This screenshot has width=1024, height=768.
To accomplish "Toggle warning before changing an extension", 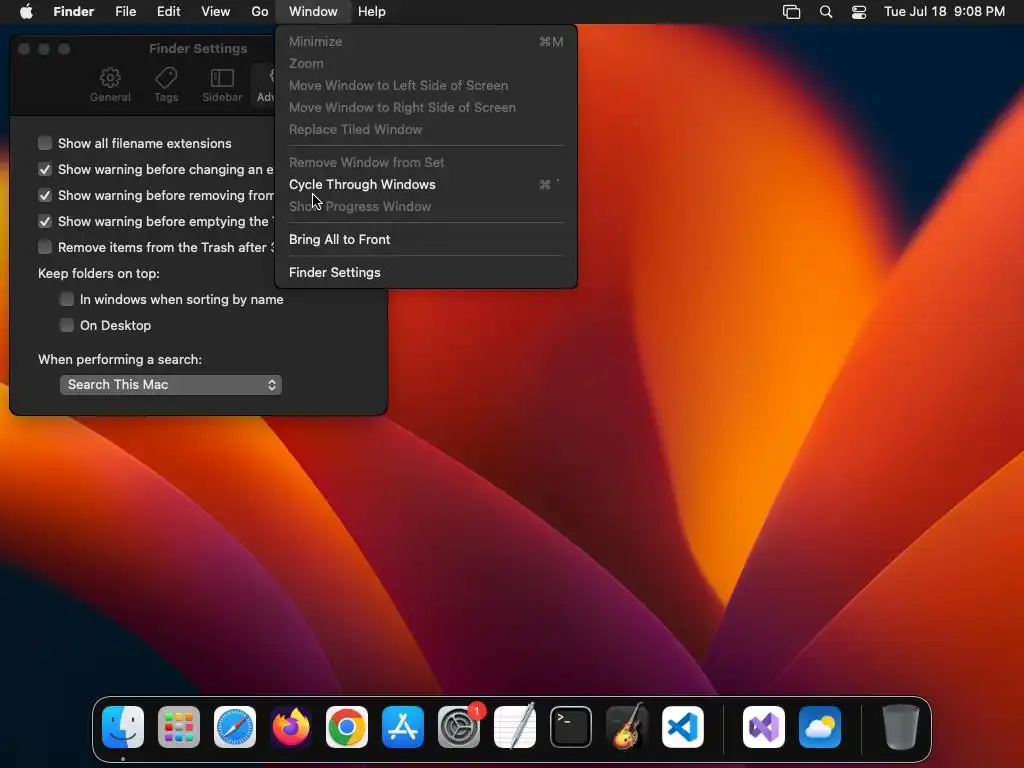I will [x=44, y=169].
